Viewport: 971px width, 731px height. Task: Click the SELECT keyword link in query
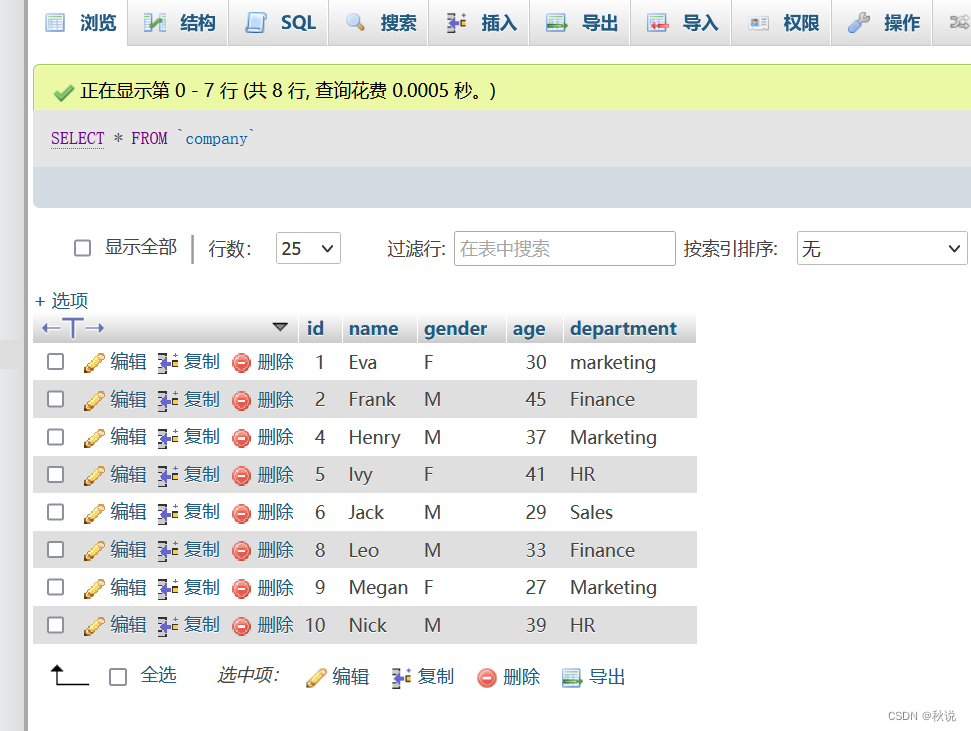77,138
